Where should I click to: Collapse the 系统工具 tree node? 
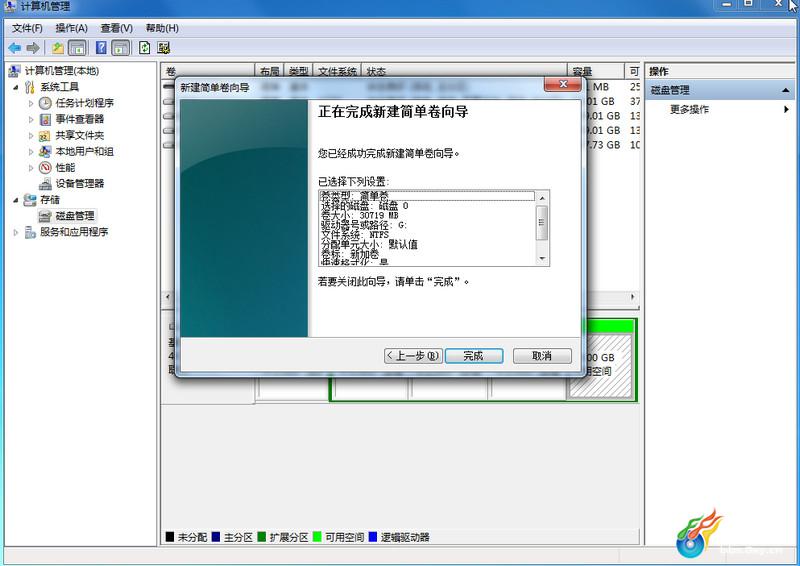tap(16, 87)
